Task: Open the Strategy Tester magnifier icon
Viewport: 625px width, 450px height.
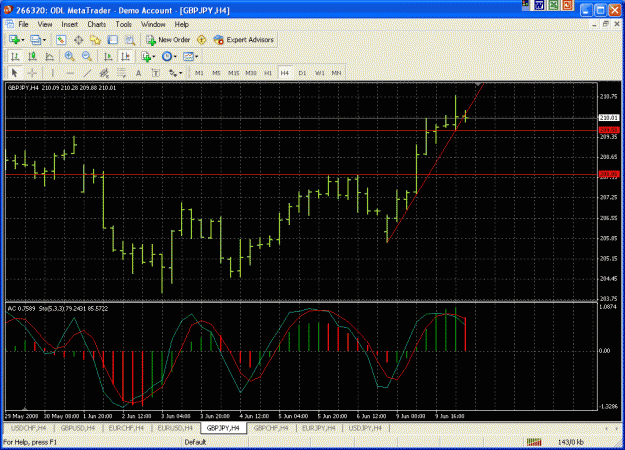Action: pyautogui.click(x=130, y=40)
